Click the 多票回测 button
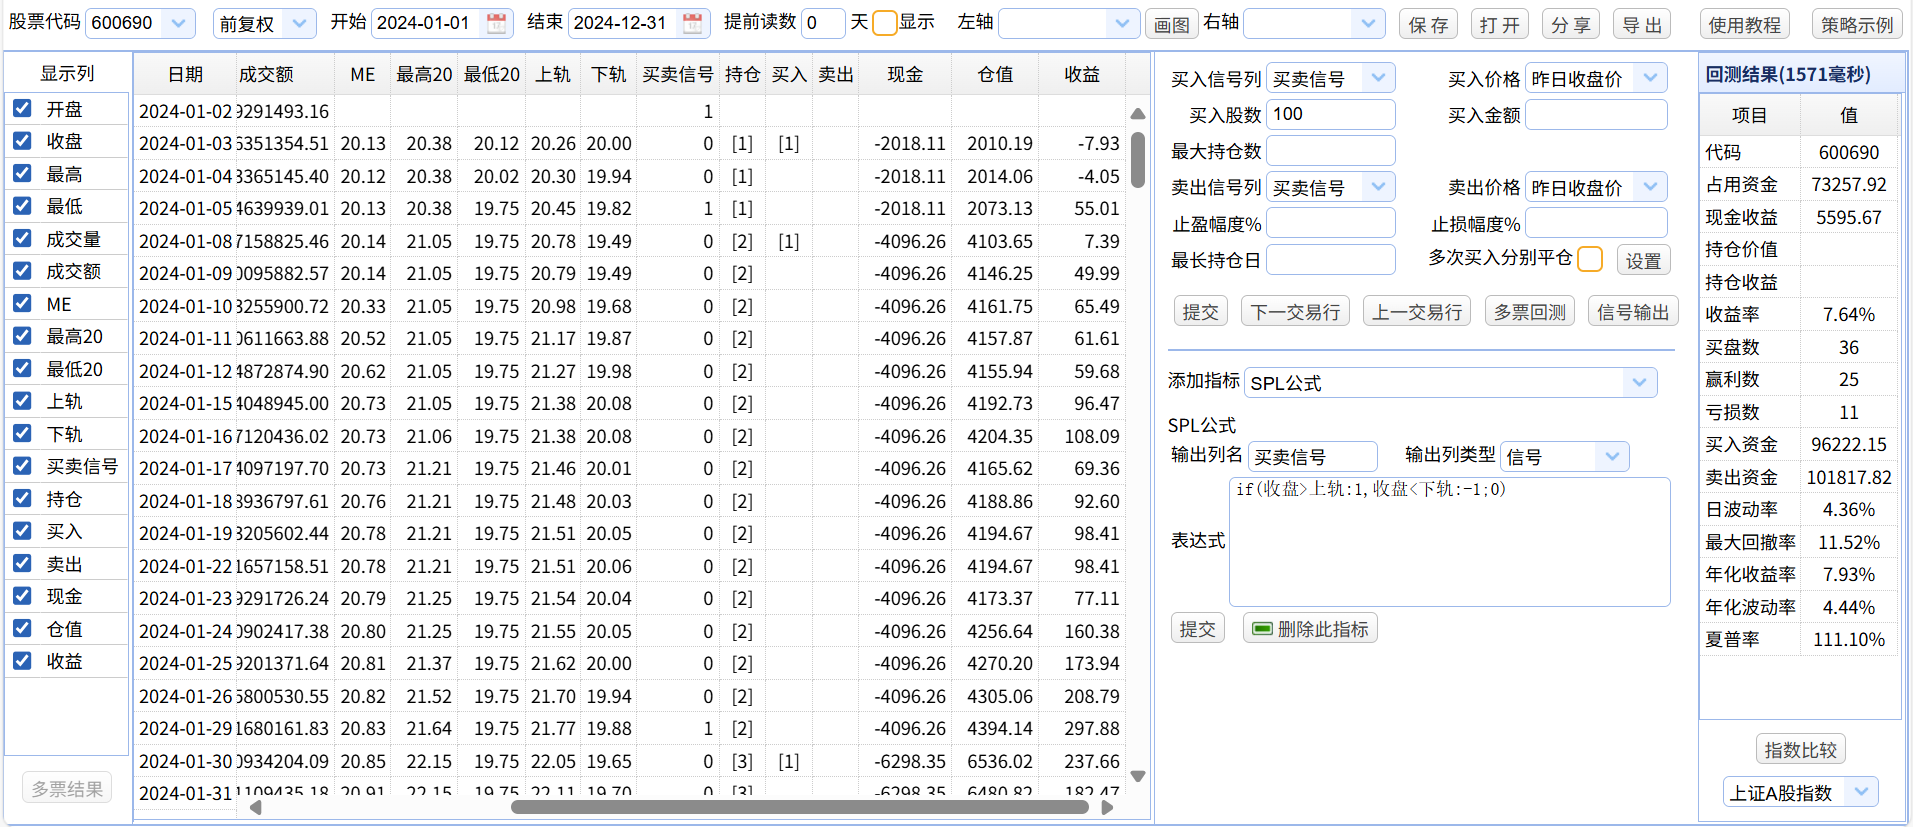1913x827 pixels. (1529, 312)
